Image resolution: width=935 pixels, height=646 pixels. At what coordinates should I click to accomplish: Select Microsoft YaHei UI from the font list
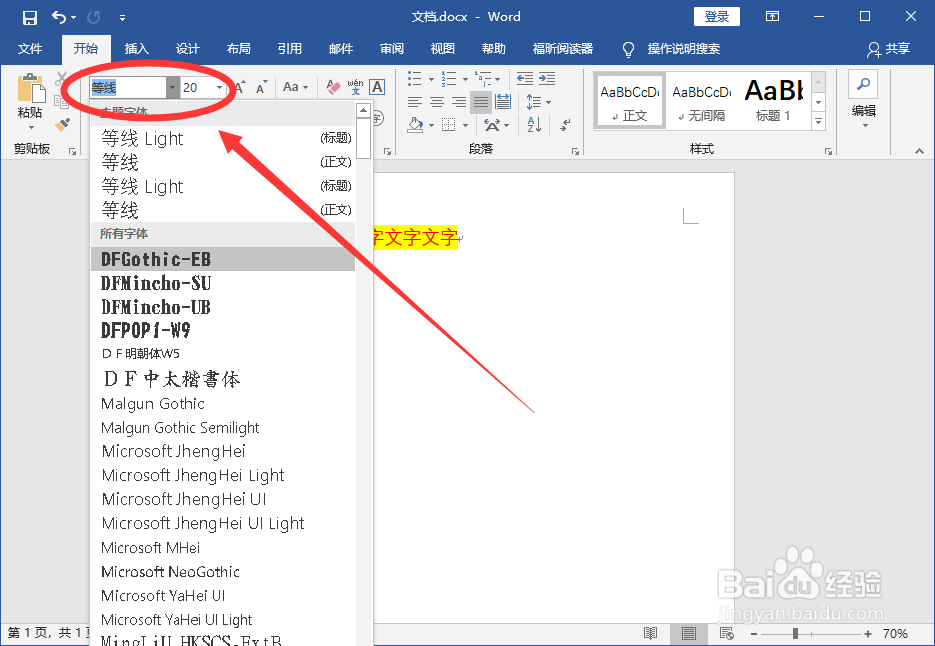pyautogui.click(x=162, y=595)
